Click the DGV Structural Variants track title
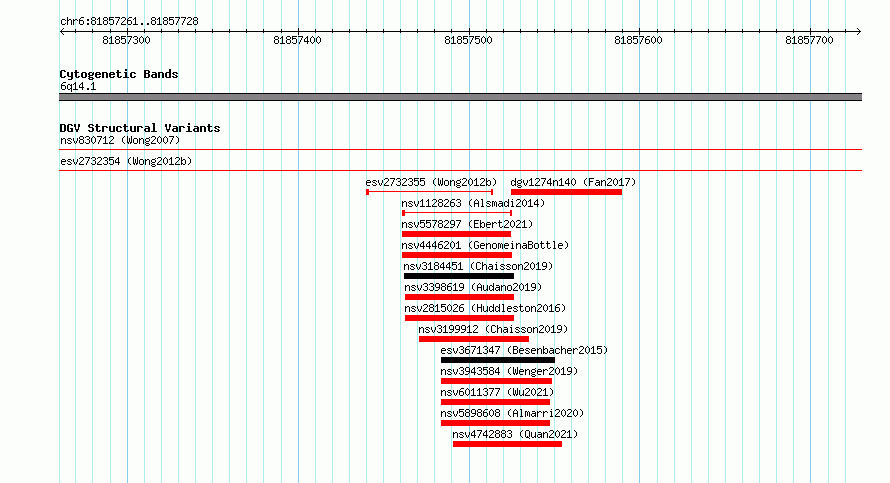Viewport: 890px width, 483px height. pyautogui.click(x=140, y=128)
